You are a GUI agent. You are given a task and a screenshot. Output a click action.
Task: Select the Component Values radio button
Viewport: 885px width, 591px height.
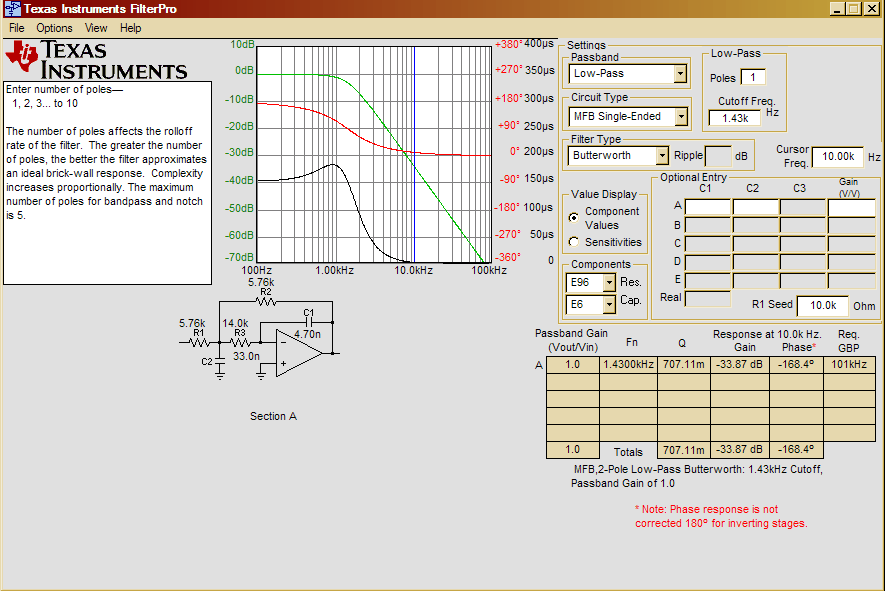pos(573,217)
